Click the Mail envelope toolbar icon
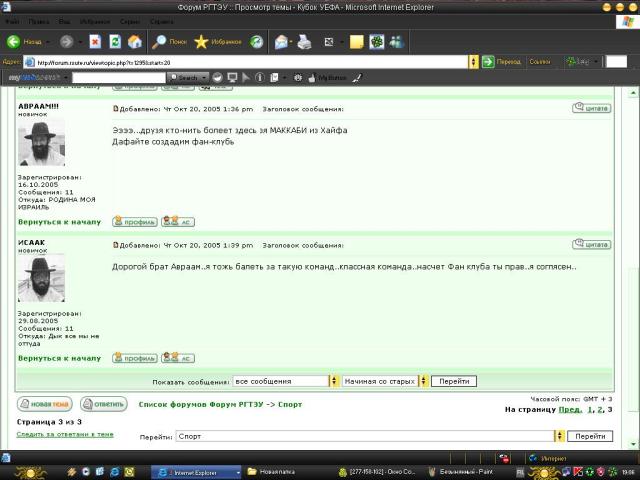This screenshot has width=640, height=480. (x=282, y=42)
